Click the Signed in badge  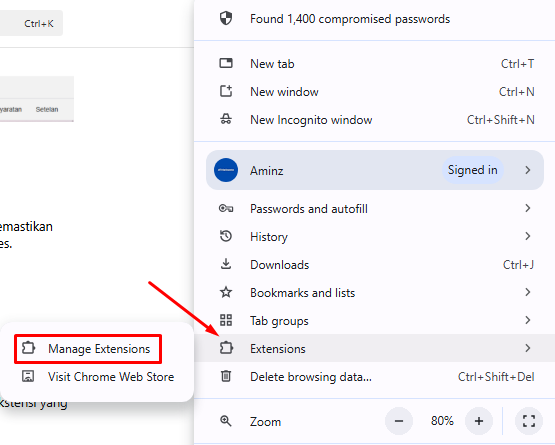pyautogui.click(x=473, y=170)
